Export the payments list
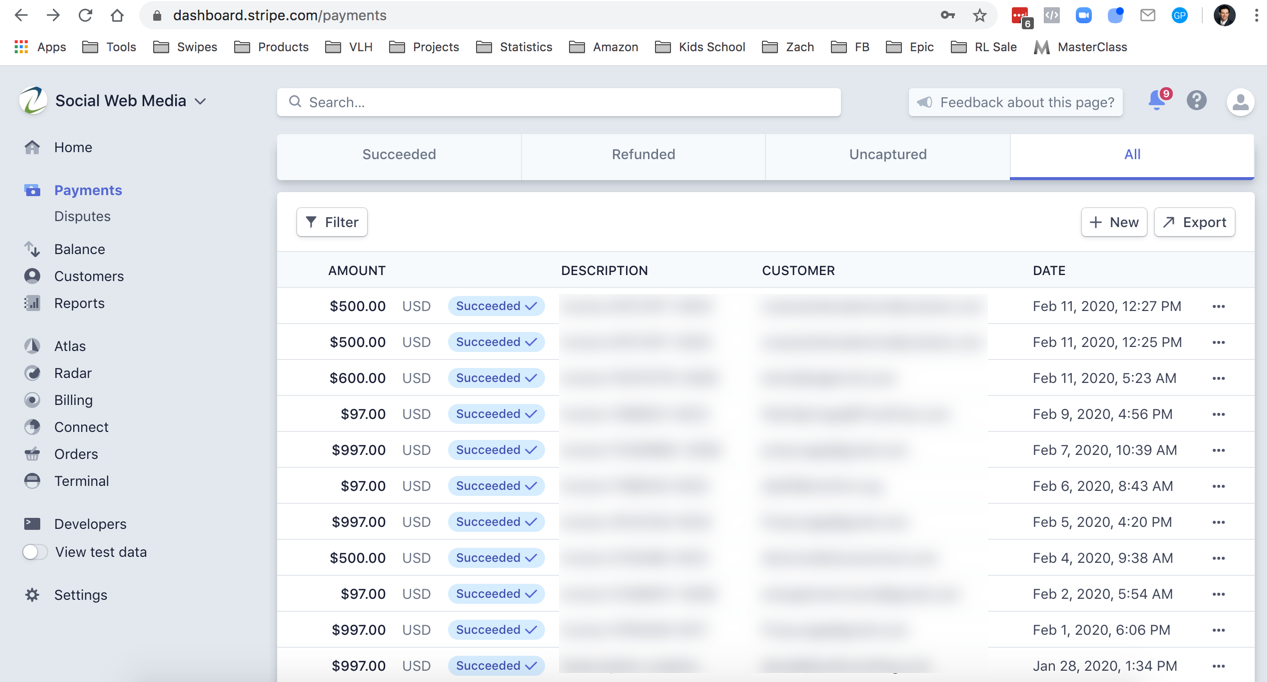This screenshot has width=1267, height=682. tap(1194, 222)
